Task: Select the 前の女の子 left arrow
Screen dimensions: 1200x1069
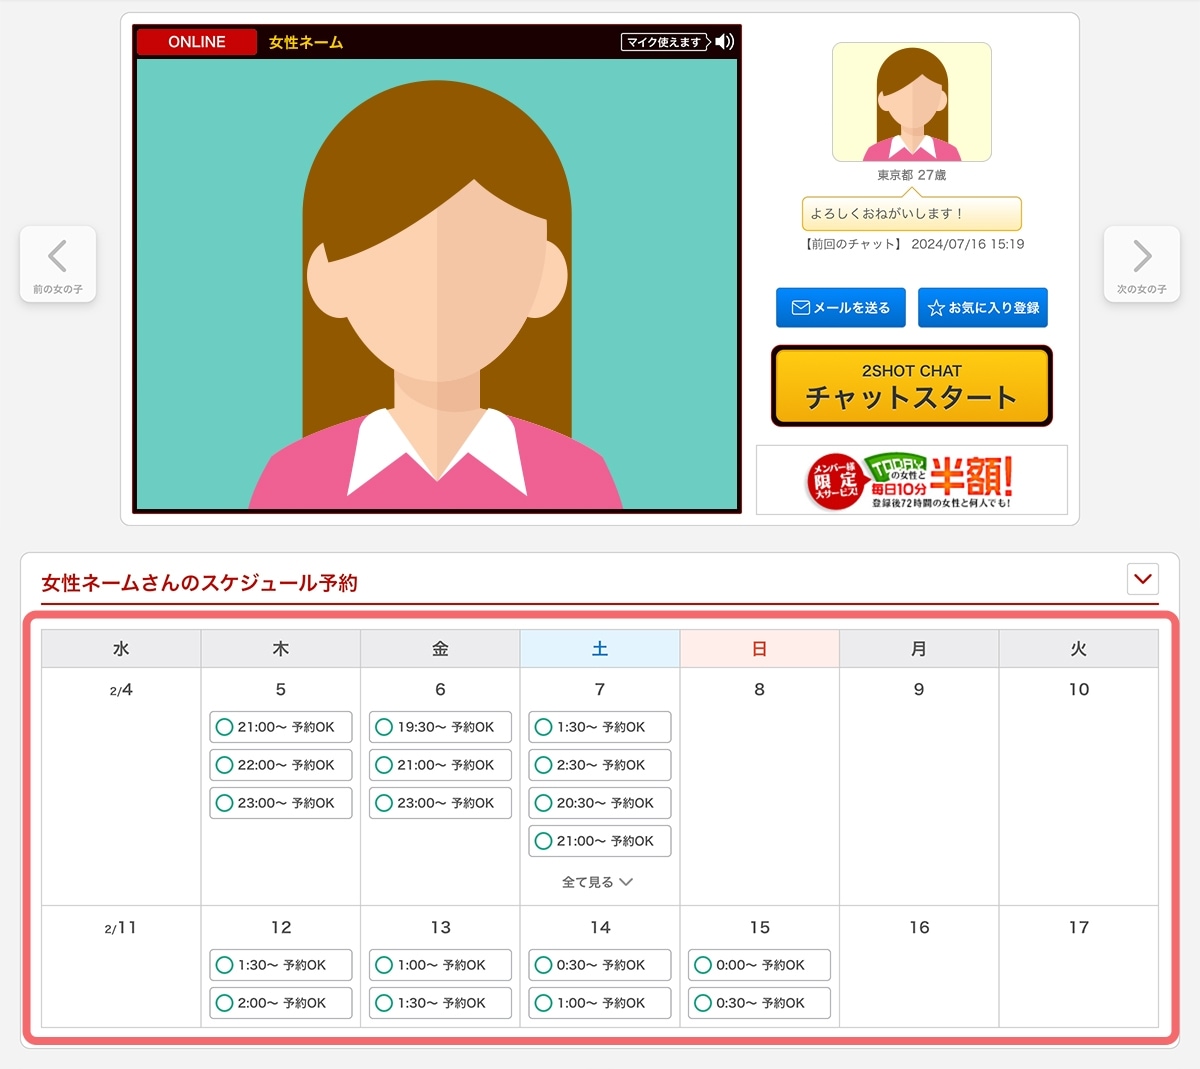Action: pyautogui.click(x=57, y=264)
